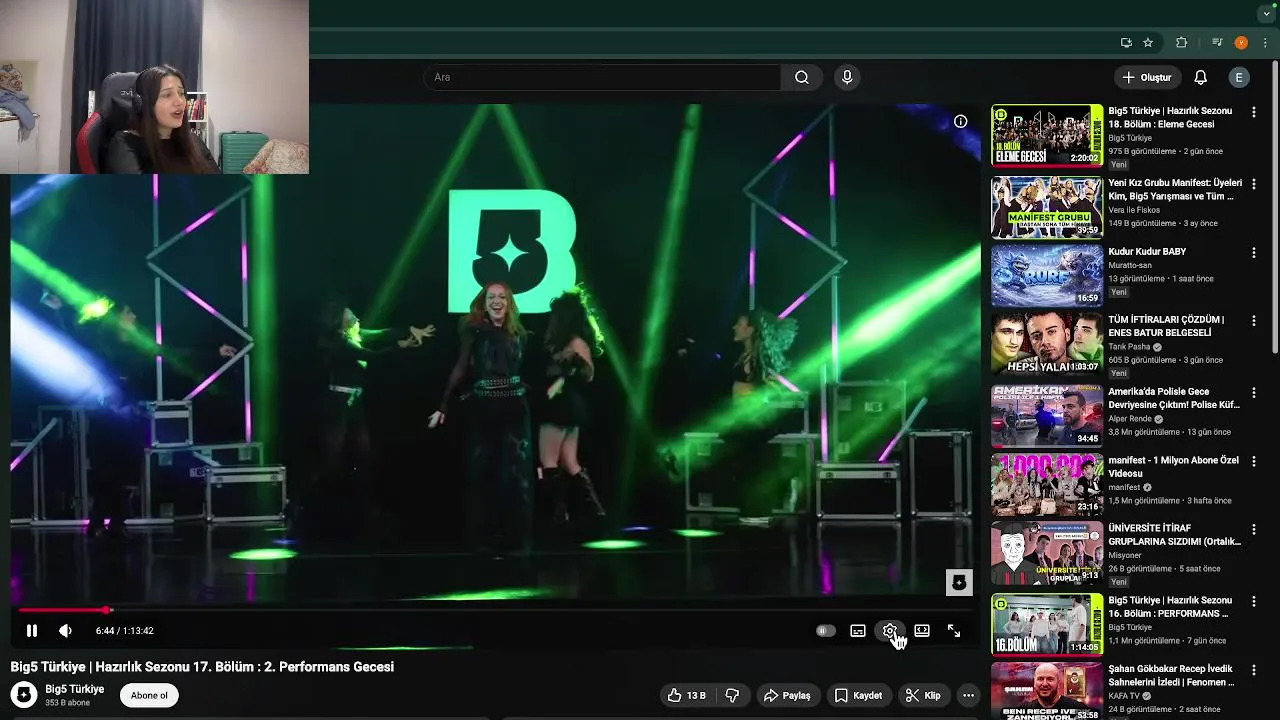Image resolution: width=1280 pixels, height=720 pixels.
Task: Click the KAFA TV channel name
Action: point(1124,696)
